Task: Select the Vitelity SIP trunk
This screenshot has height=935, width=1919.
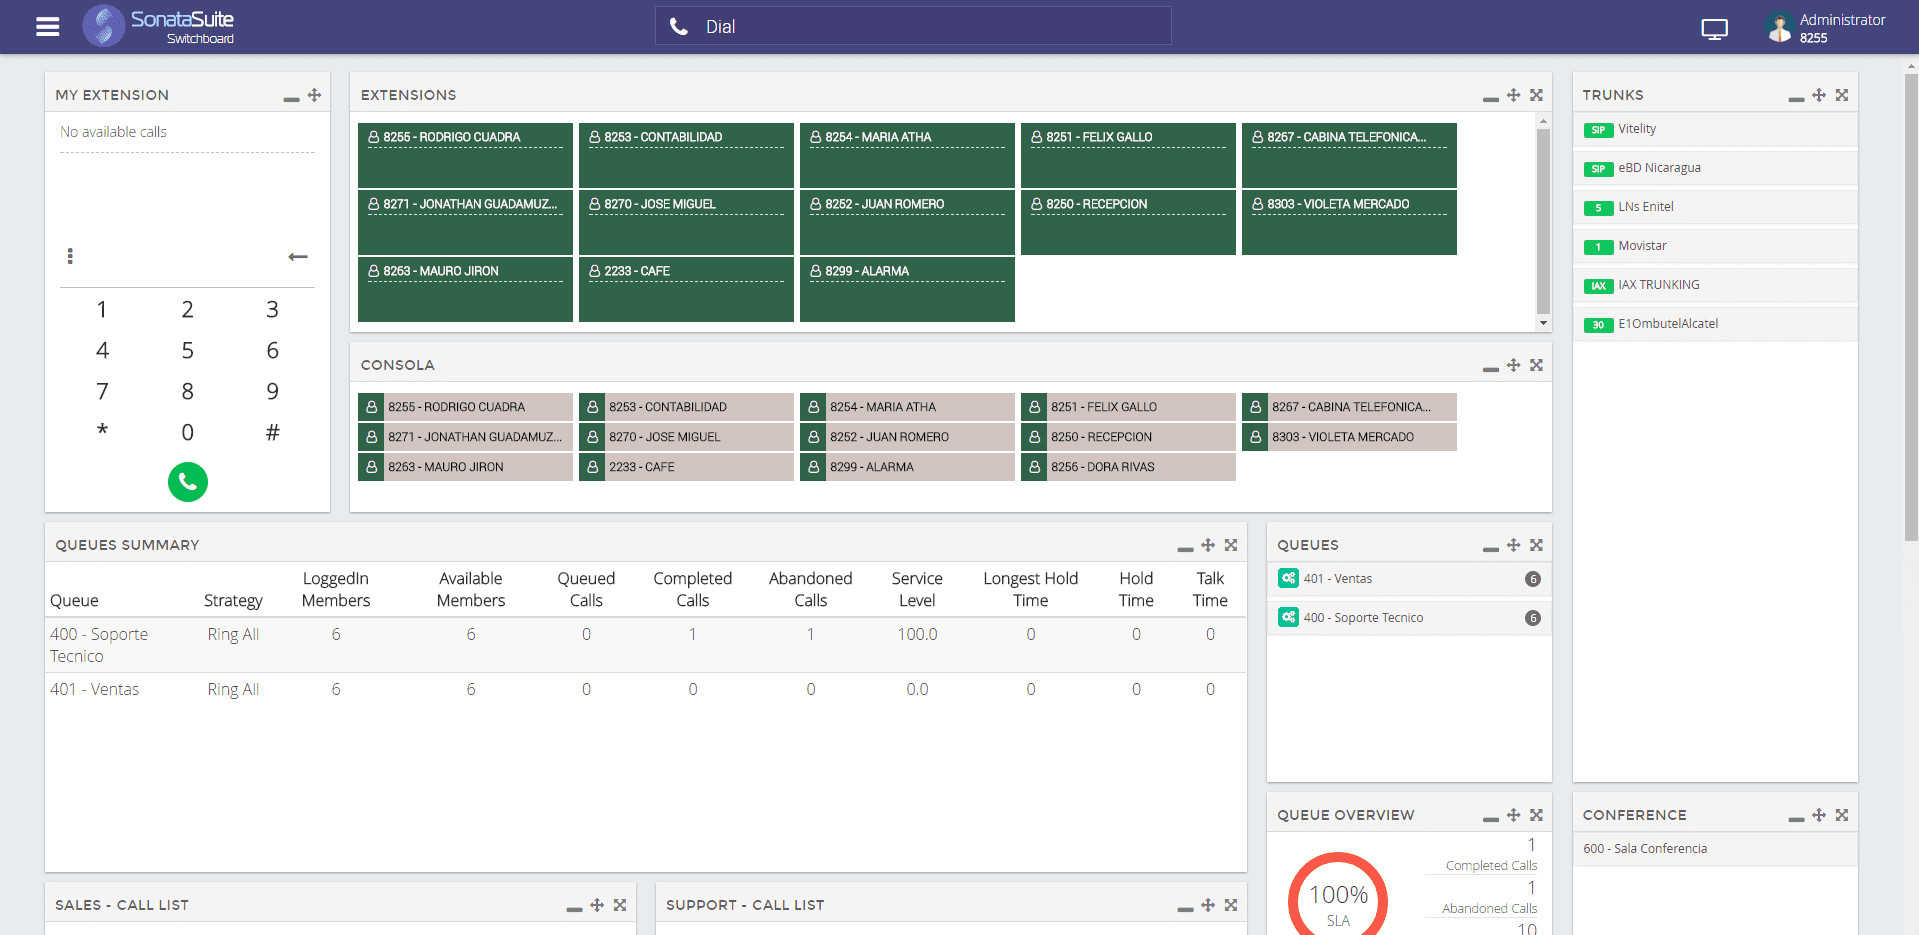Action: click(1715, 129)
